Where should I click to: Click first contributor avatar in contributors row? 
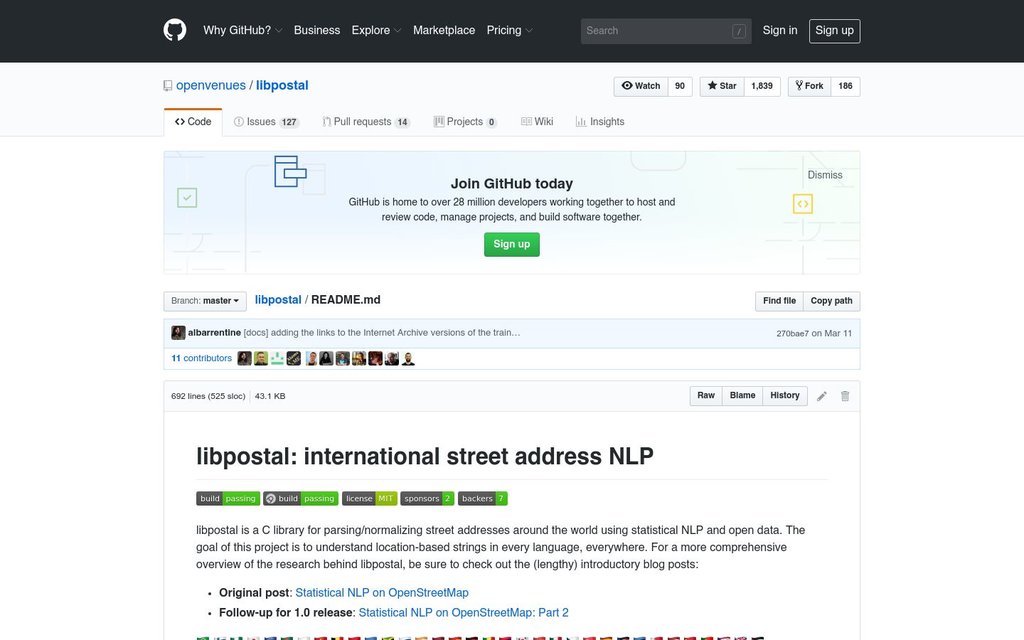click(244, 358)
